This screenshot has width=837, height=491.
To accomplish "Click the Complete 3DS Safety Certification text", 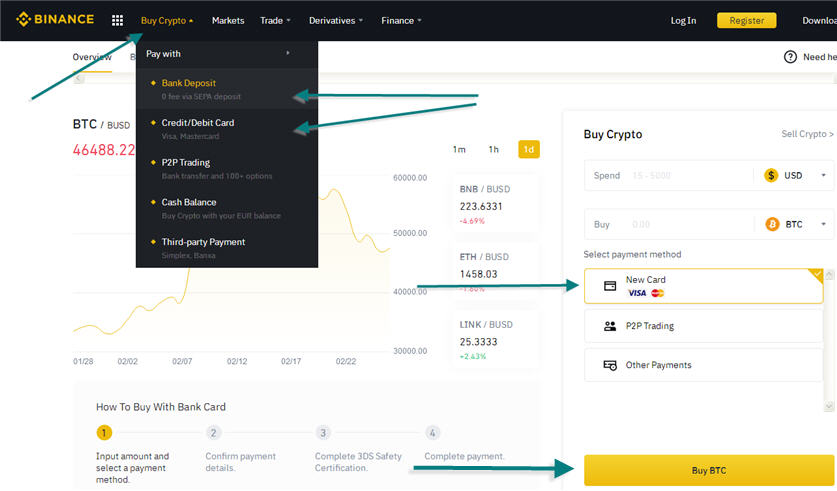I will click(x=358, y=462).
